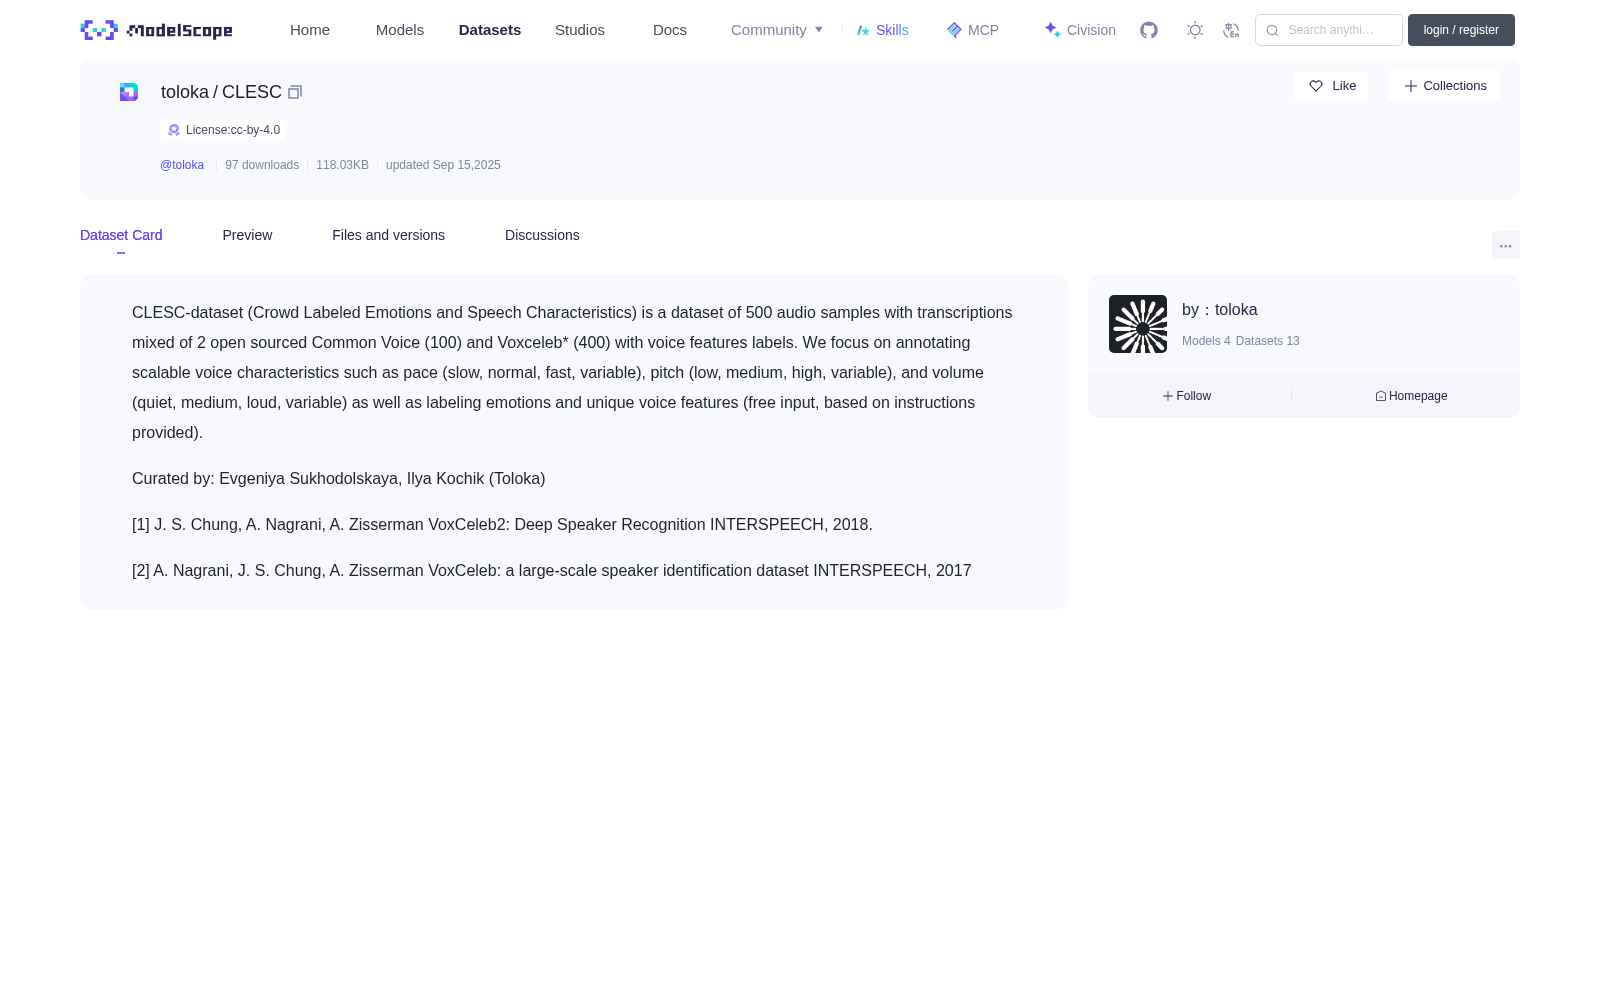Click the '118.03KB' size text
The width and height of the screenshot is (1600, 1000).
coord(342,165)
